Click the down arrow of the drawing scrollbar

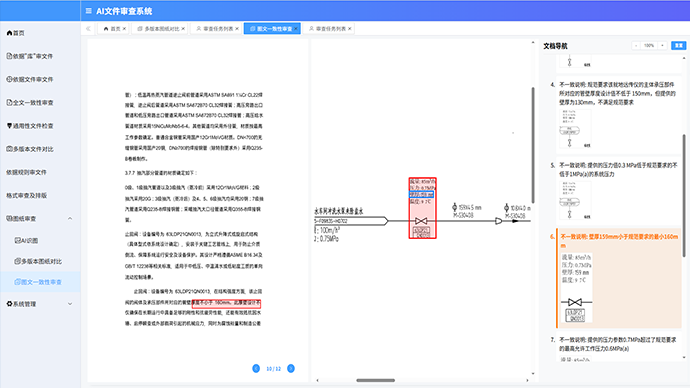(x=533, y=374)
